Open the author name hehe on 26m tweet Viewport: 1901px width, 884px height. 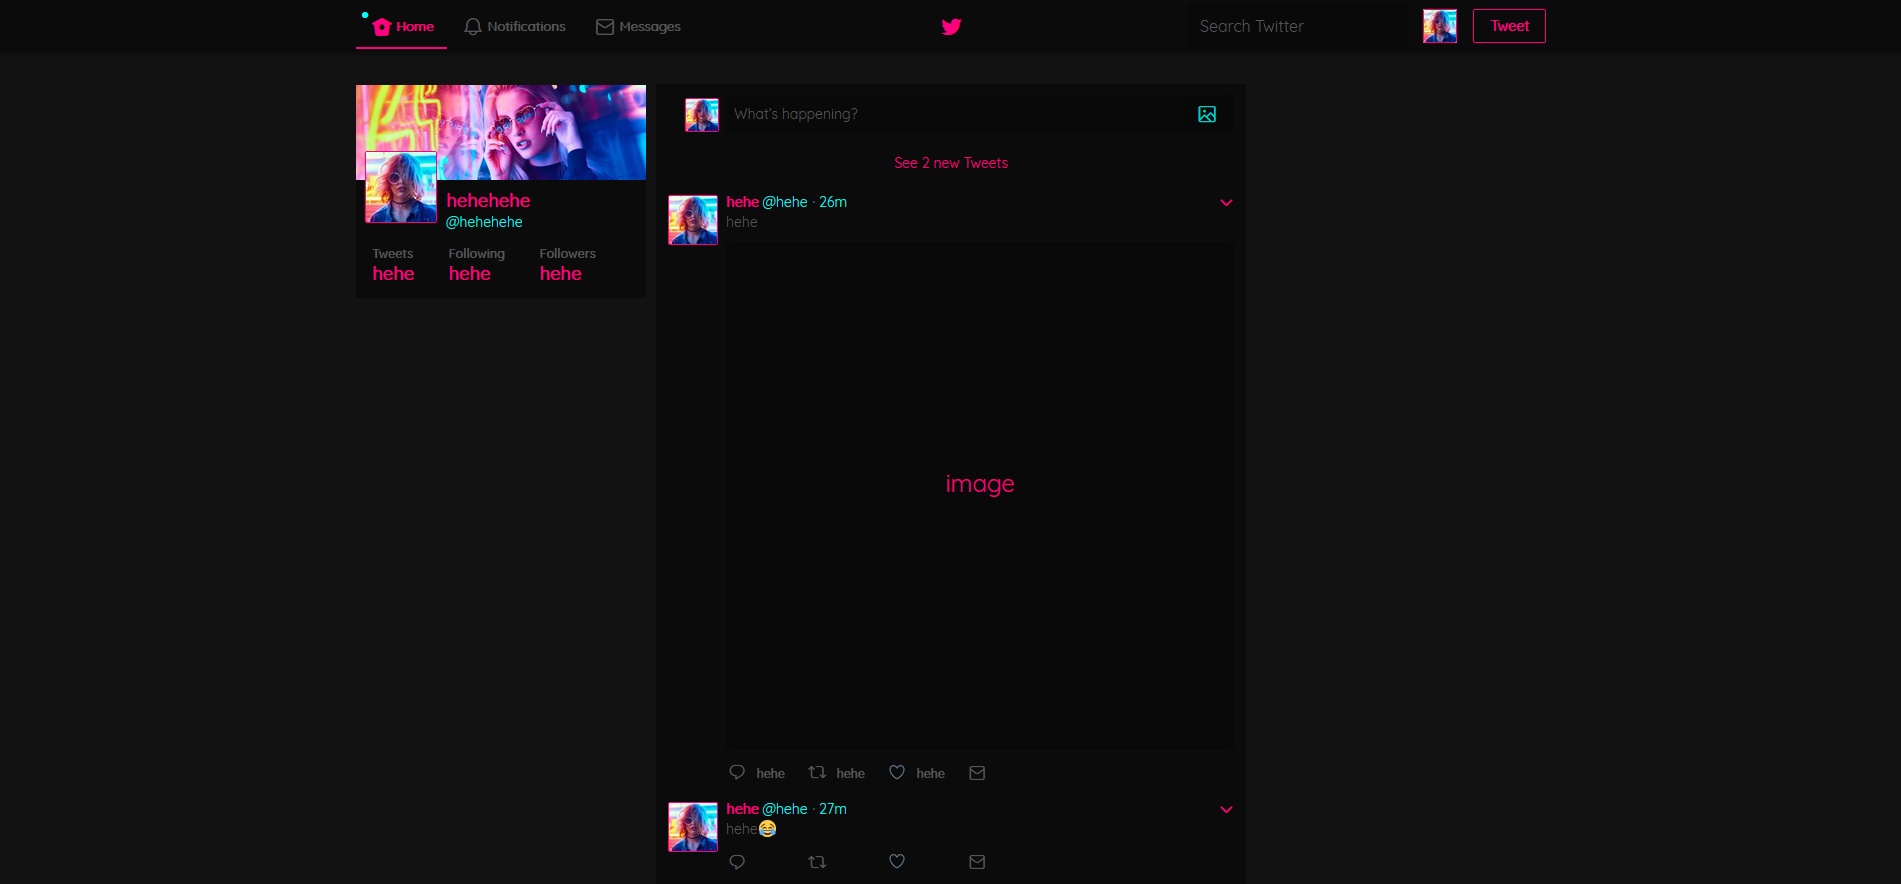[743, 202]
